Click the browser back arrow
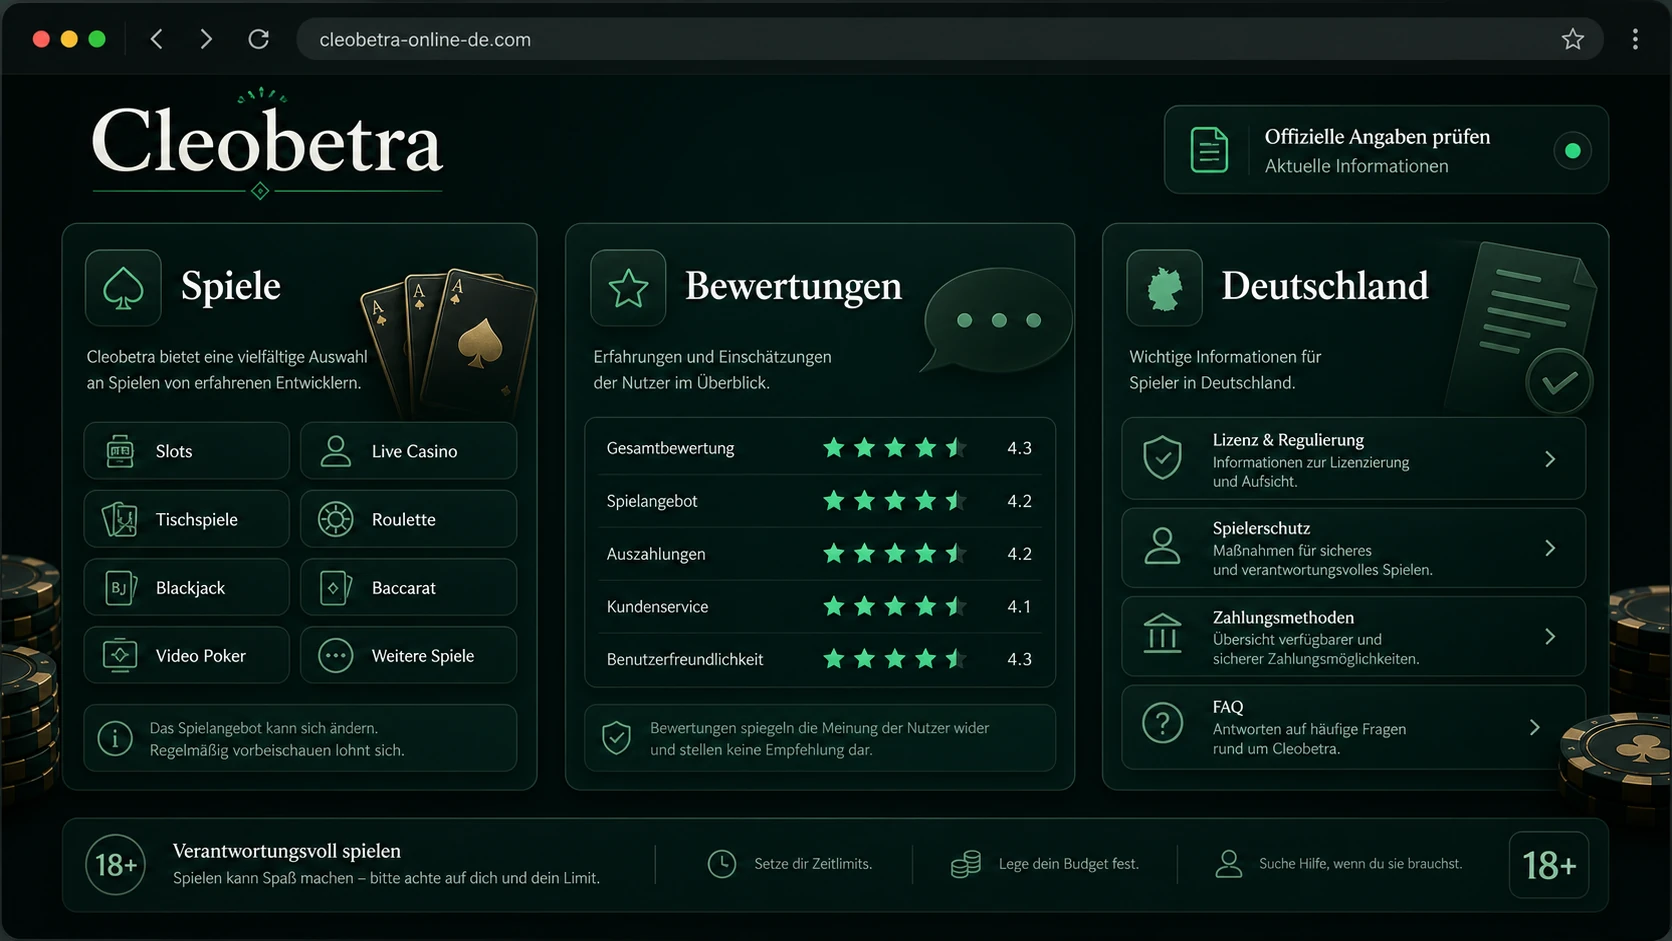 pos(157,39)
